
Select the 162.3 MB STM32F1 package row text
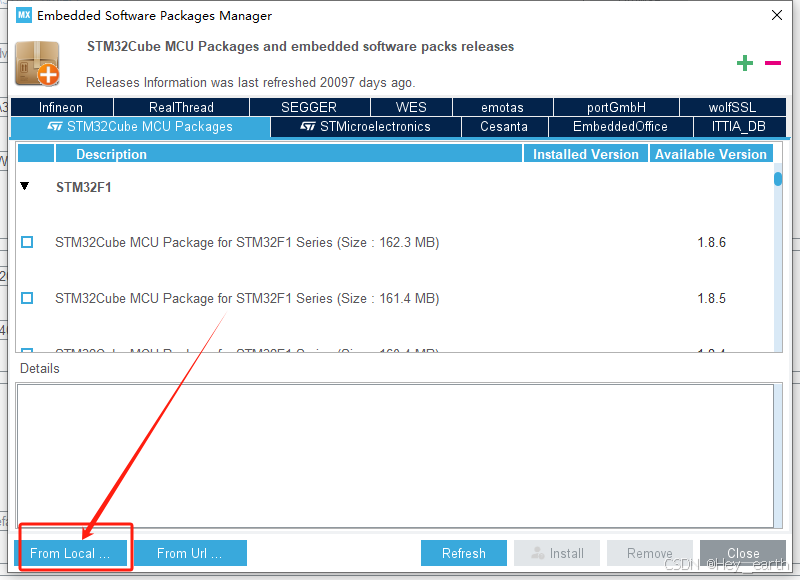(247, 242)
